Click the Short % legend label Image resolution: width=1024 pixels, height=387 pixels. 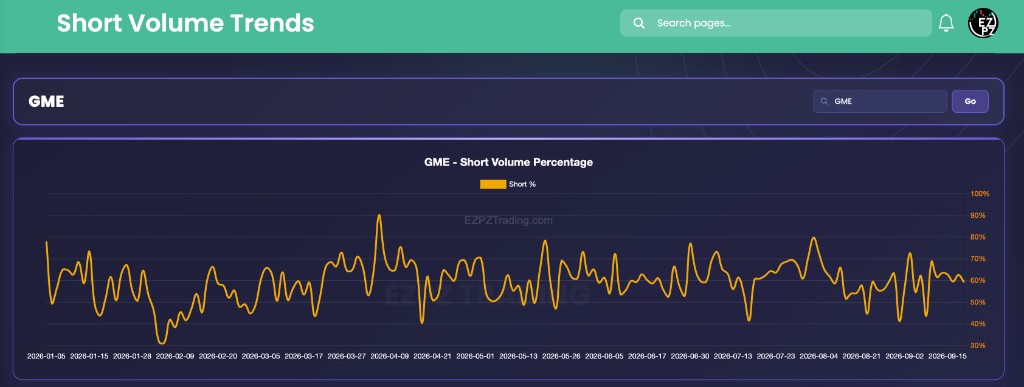point(522,184)
